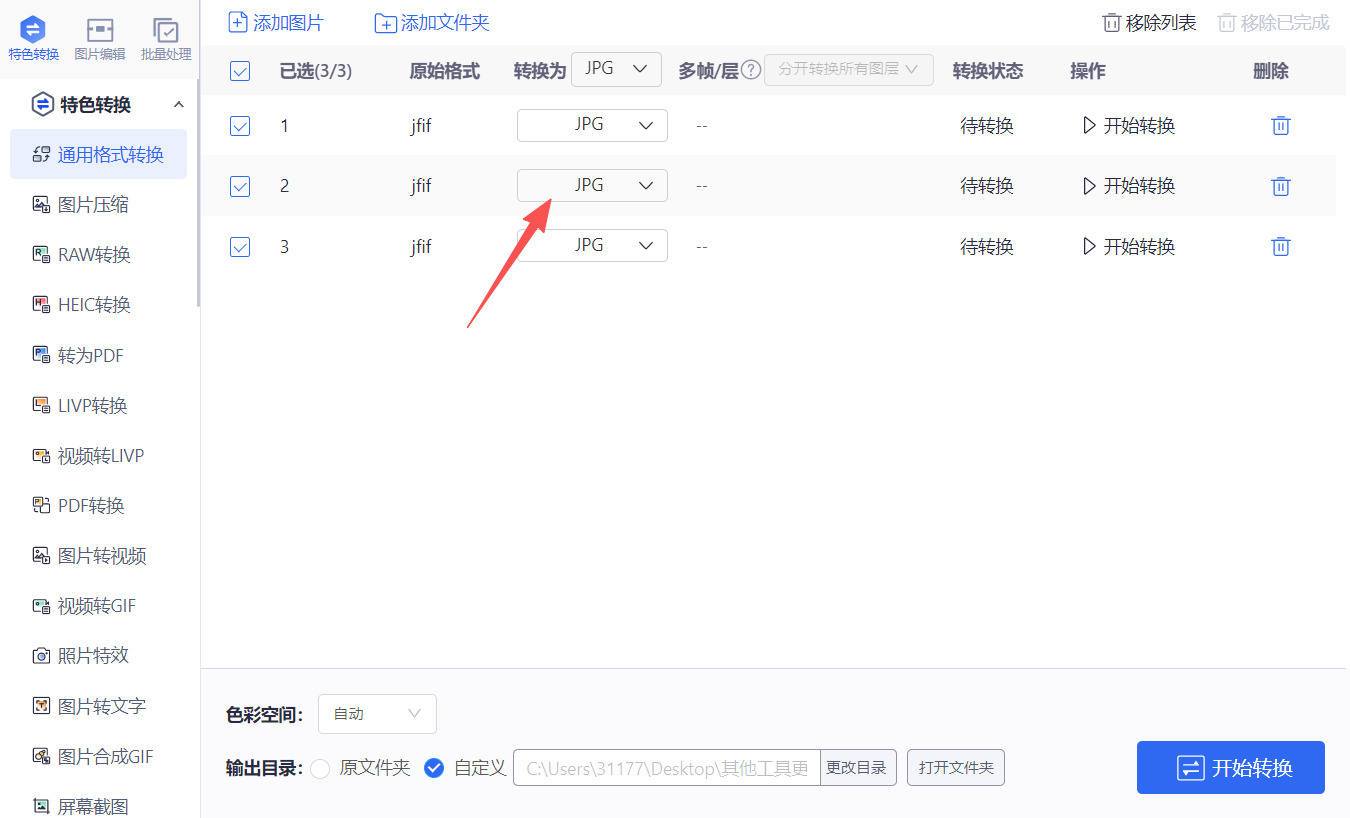Image resolution: width=1350 pixels, height=818 pixels.
Task: Open the header 转换为 JPG dropdown
Action: [616, 70]
